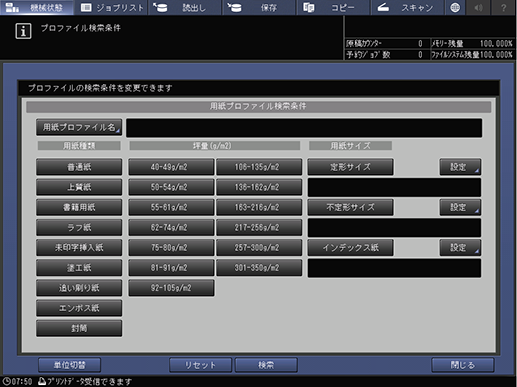
Task: Click the speaker sound icon
Action: [478, 7]
